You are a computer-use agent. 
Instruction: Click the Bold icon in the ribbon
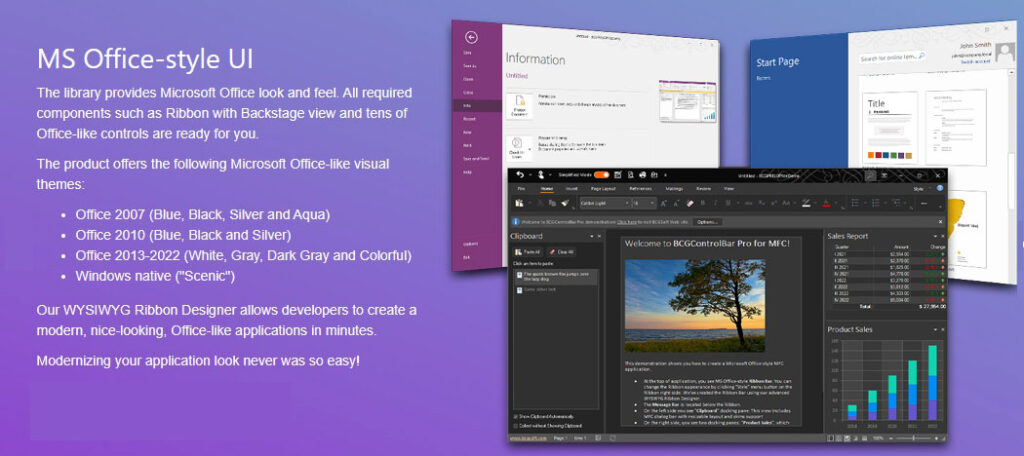click(x=703, y=203)
